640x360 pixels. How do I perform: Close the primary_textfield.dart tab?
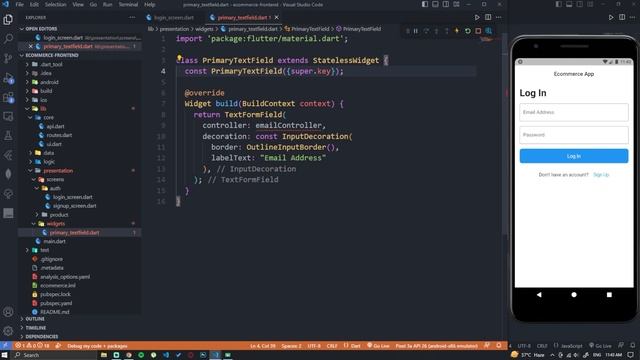[x=277, y=18]
